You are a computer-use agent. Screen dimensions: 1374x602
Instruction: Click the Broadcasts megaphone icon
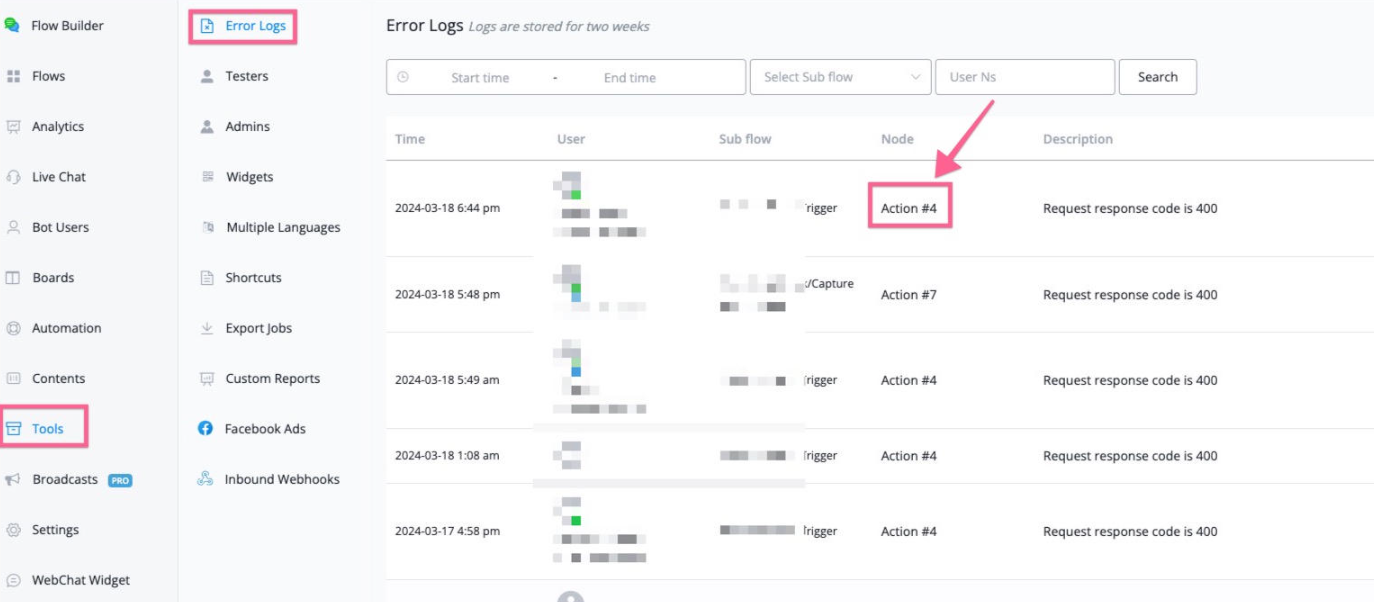click(13, 480)
